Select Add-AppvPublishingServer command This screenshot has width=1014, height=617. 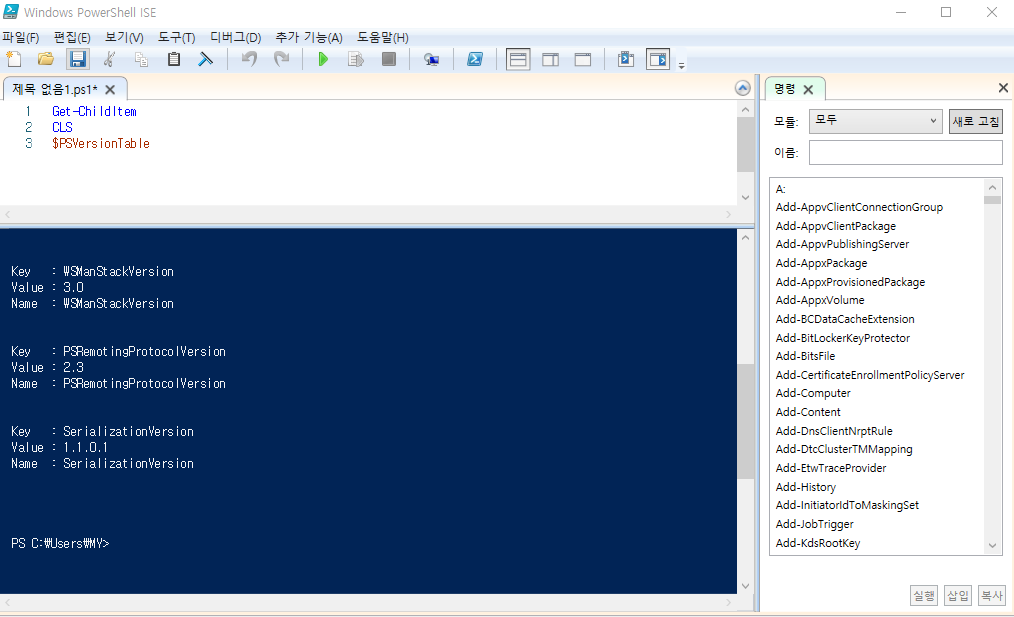coord(842,244)
